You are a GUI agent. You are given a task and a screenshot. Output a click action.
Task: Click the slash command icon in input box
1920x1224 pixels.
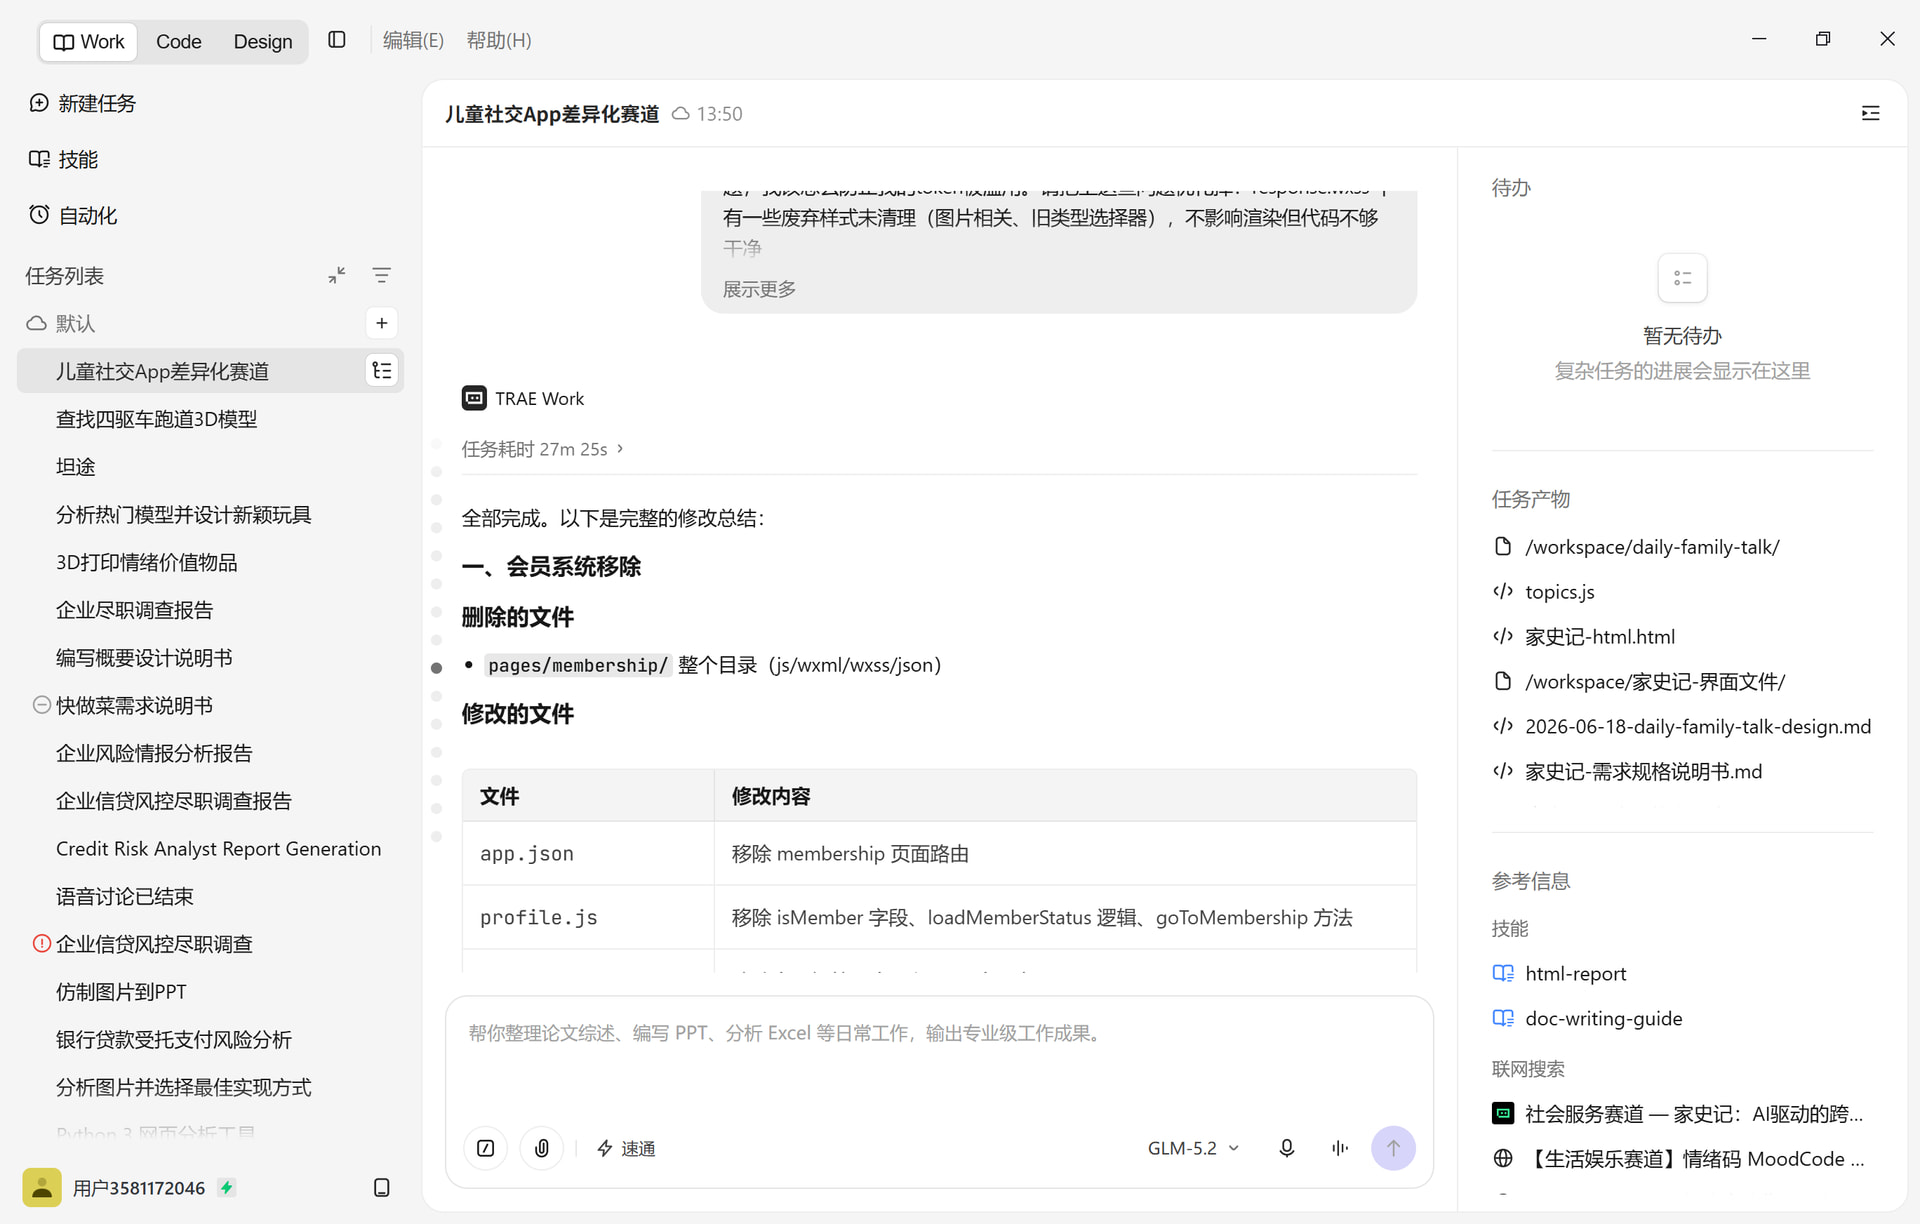[486, 1148]
